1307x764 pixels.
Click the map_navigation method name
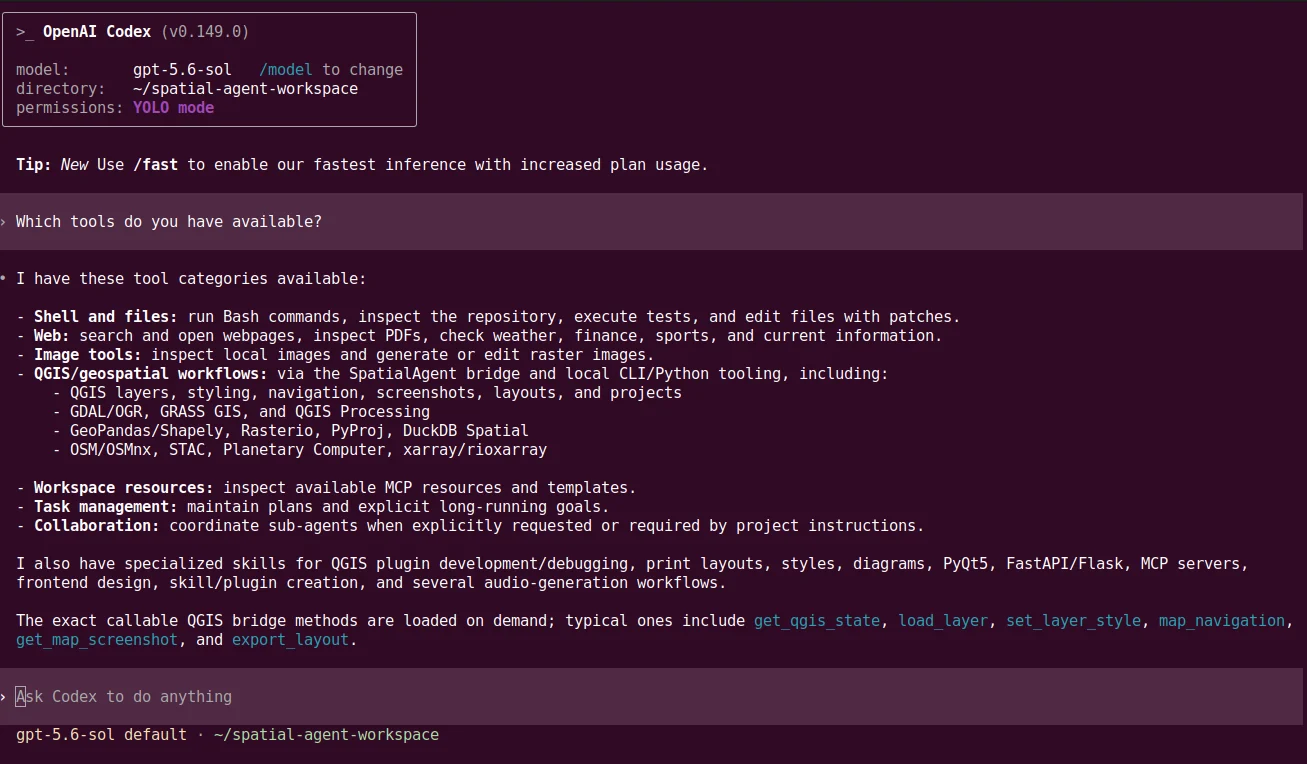1222,621
